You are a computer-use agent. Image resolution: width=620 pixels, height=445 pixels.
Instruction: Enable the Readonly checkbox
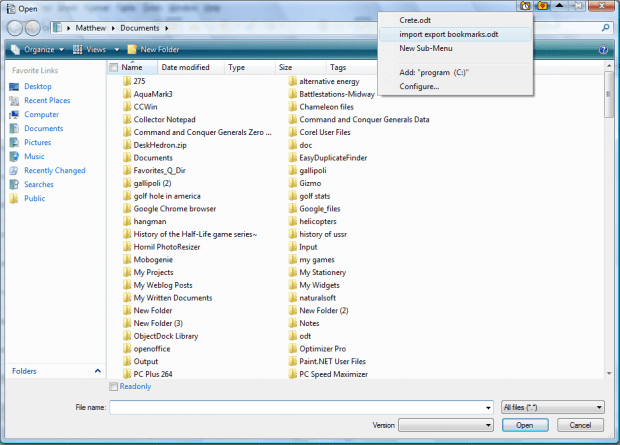tap(113, 386)
